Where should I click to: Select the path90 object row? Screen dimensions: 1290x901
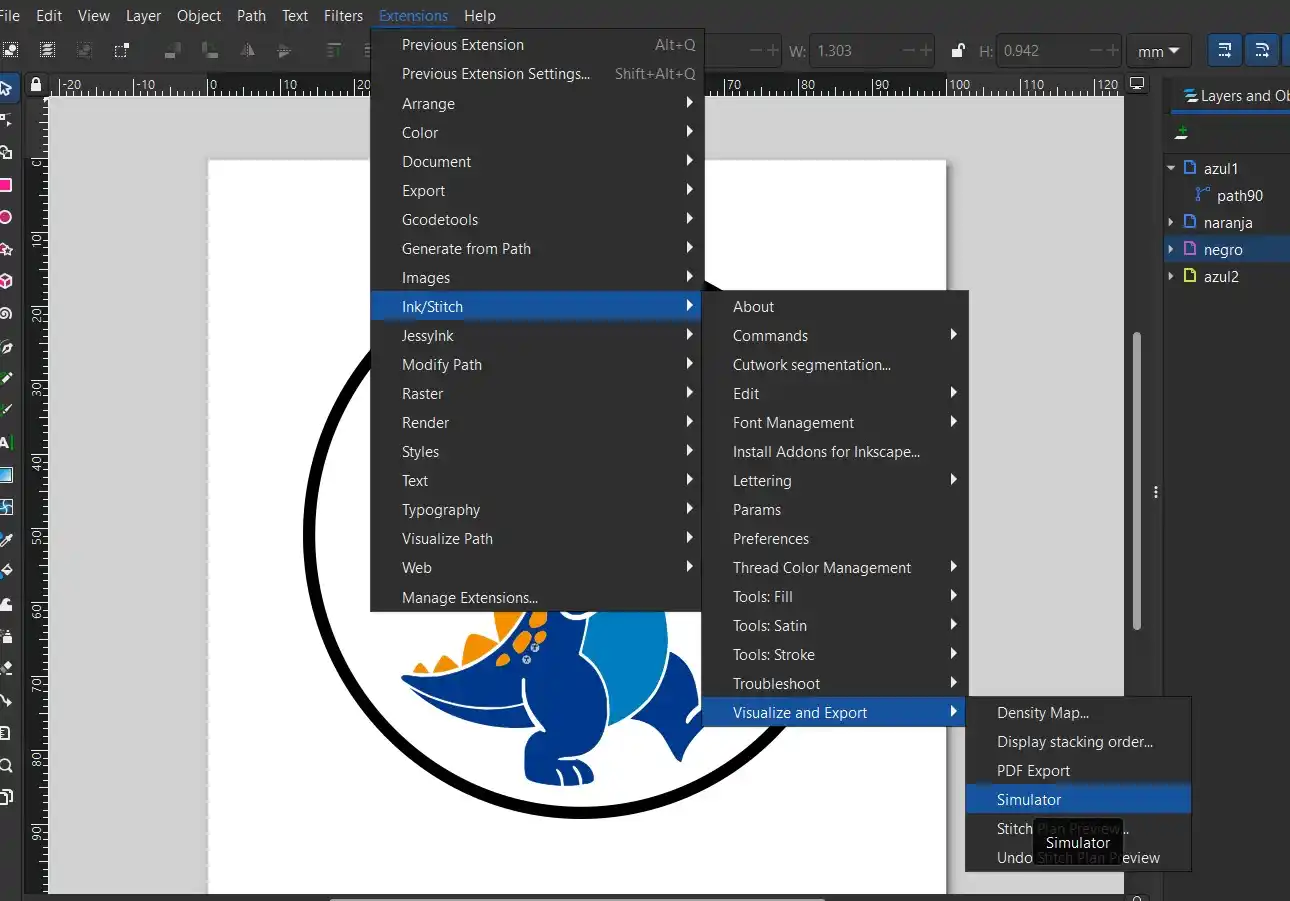[1227, 195]
